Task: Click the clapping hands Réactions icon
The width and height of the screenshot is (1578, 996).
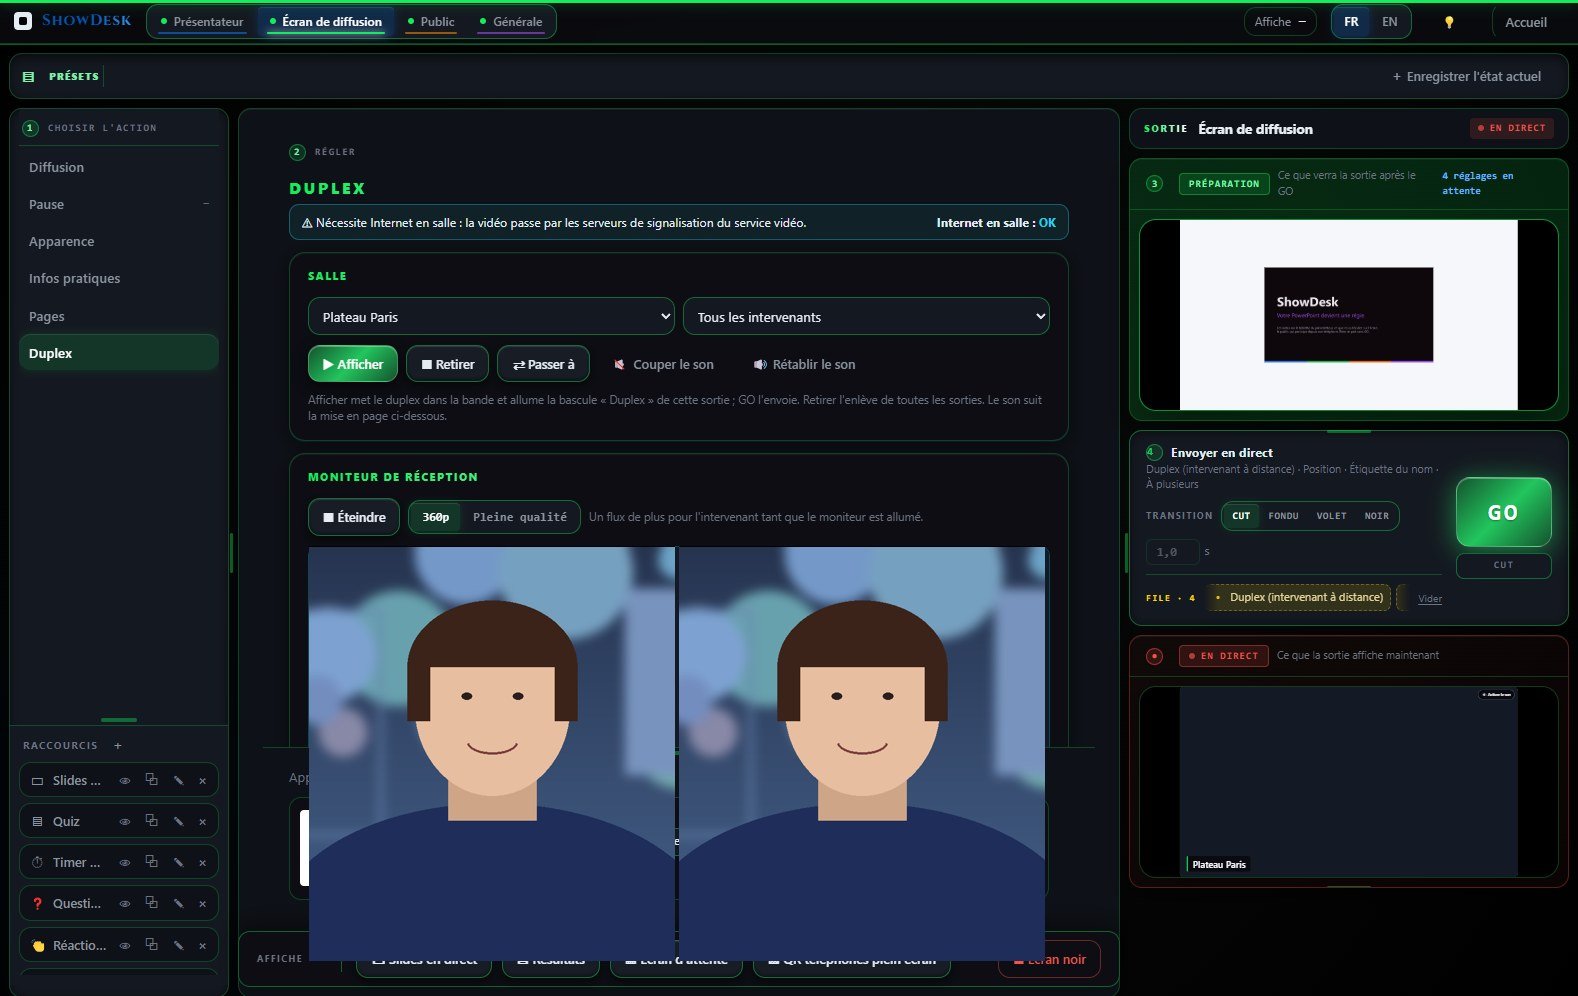Action: (x=38, y=945)
